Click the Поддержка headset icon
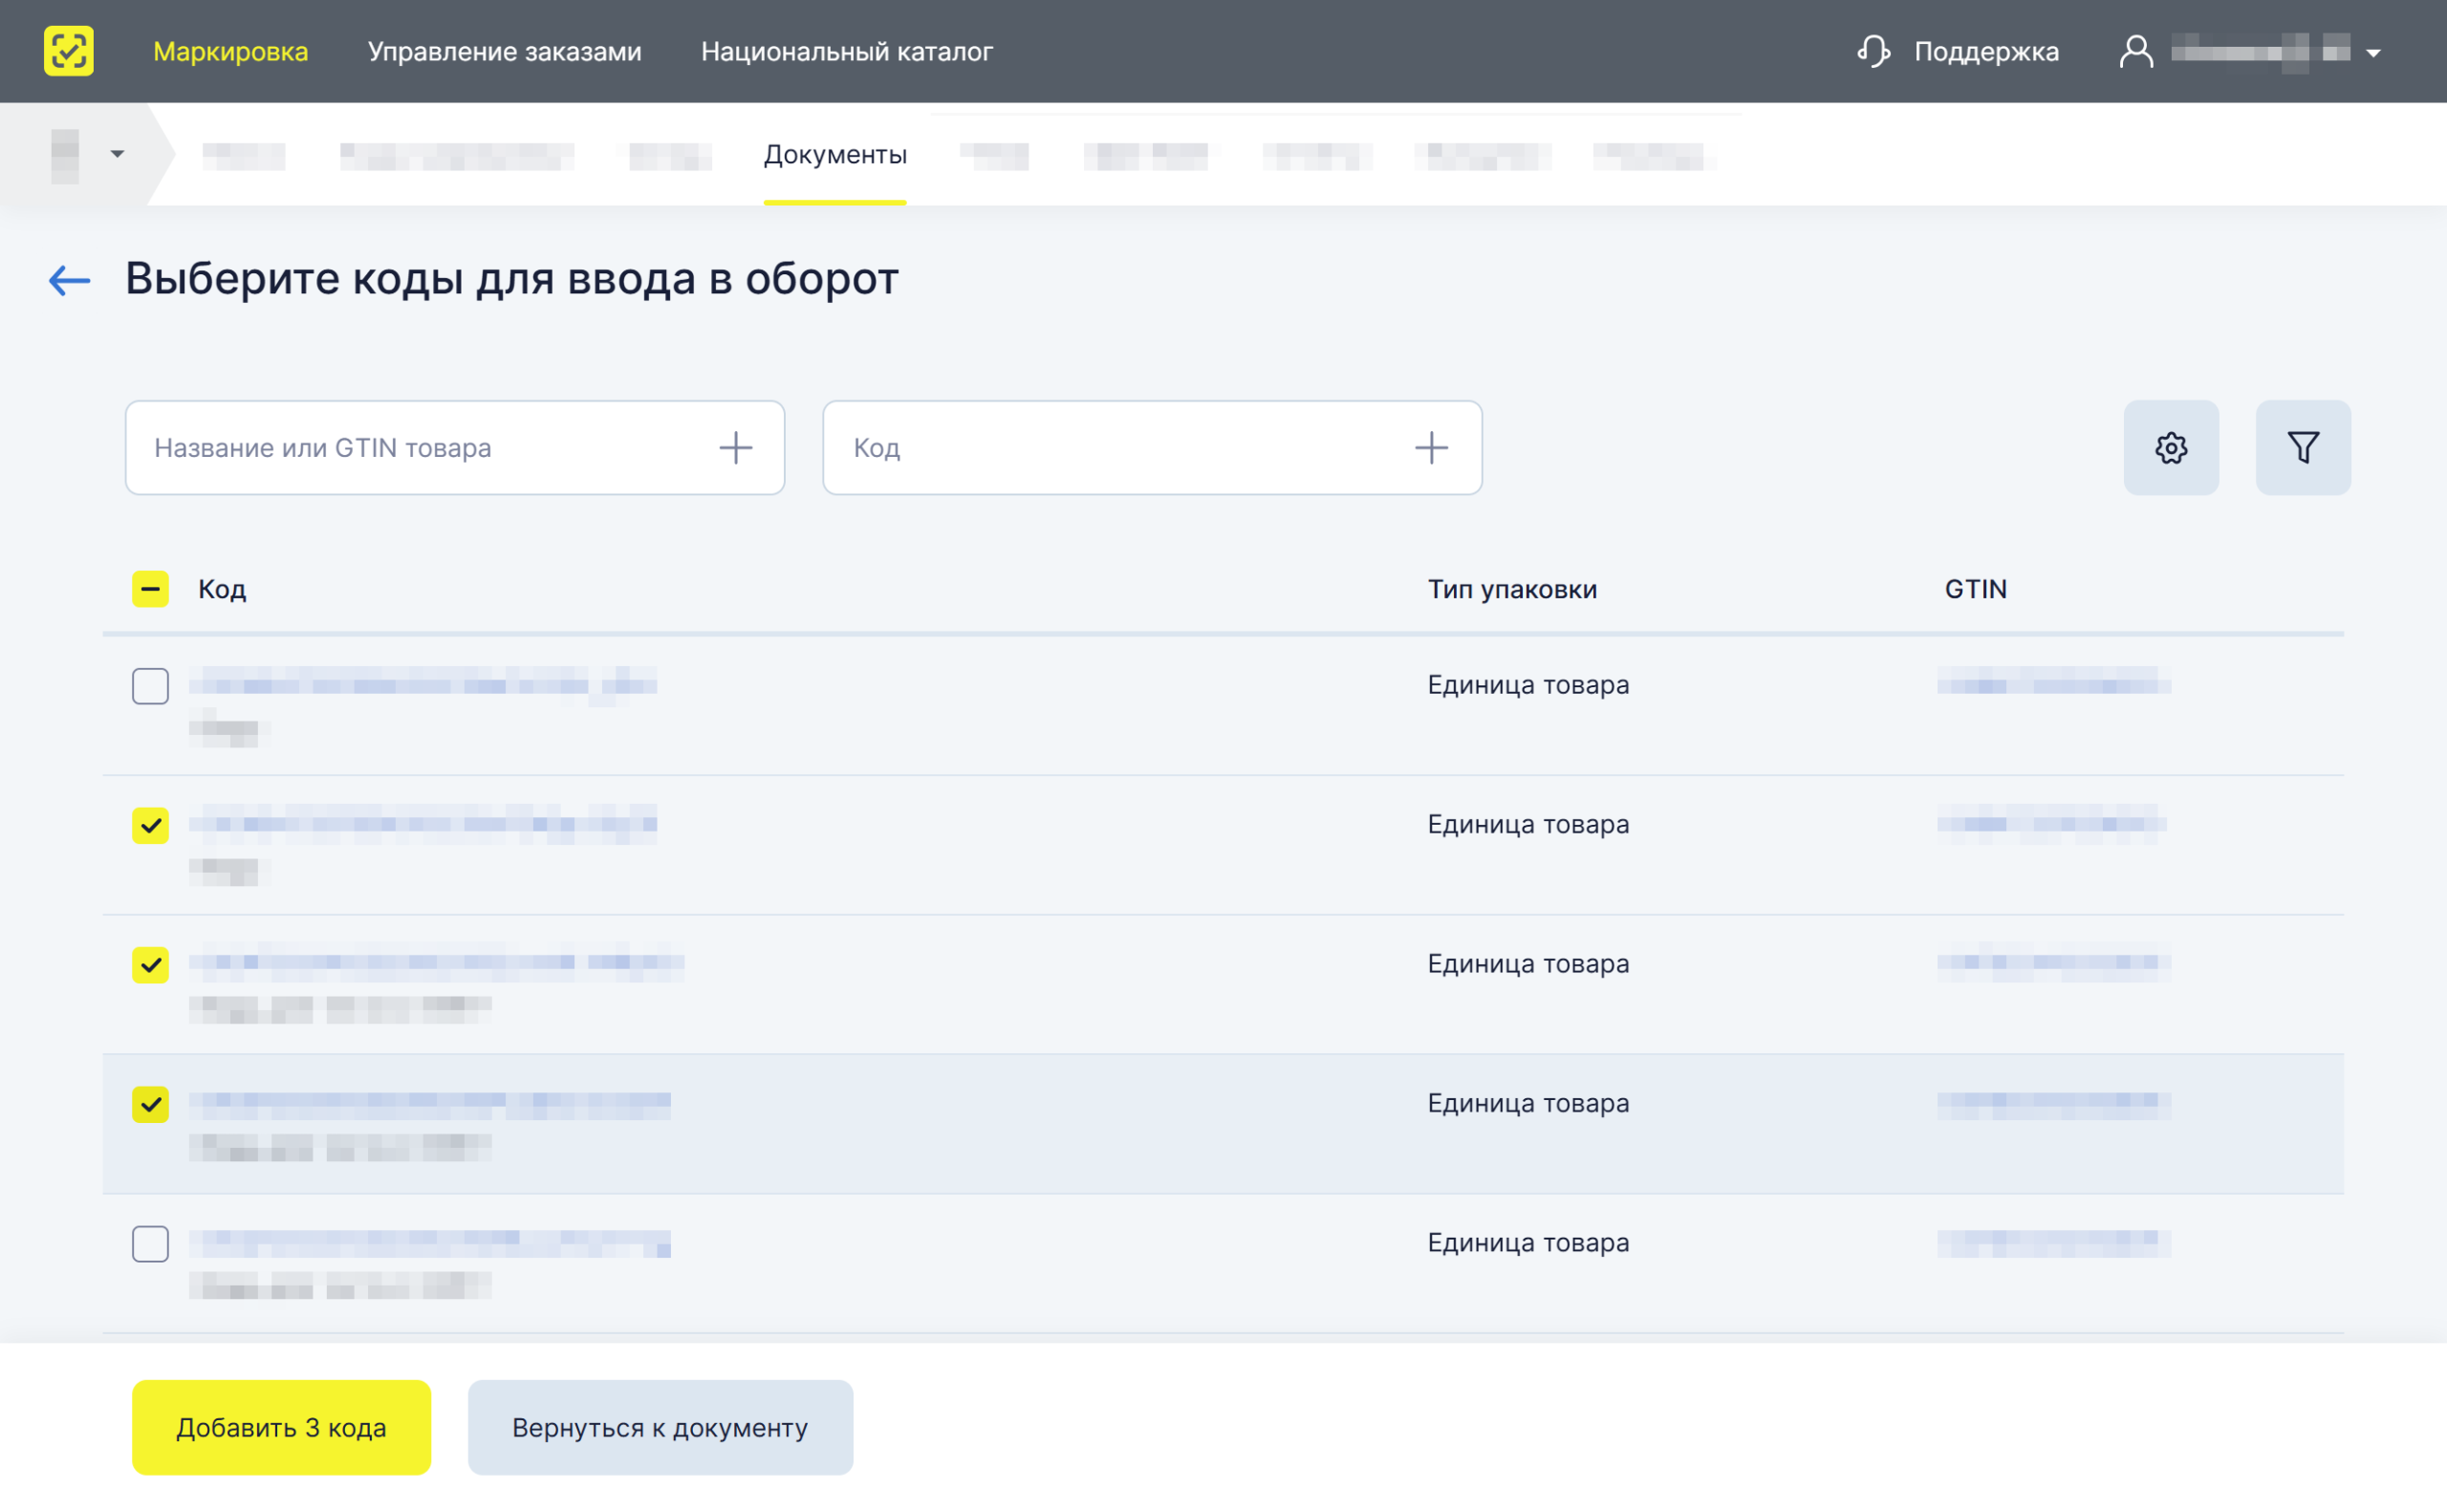 1873,51
